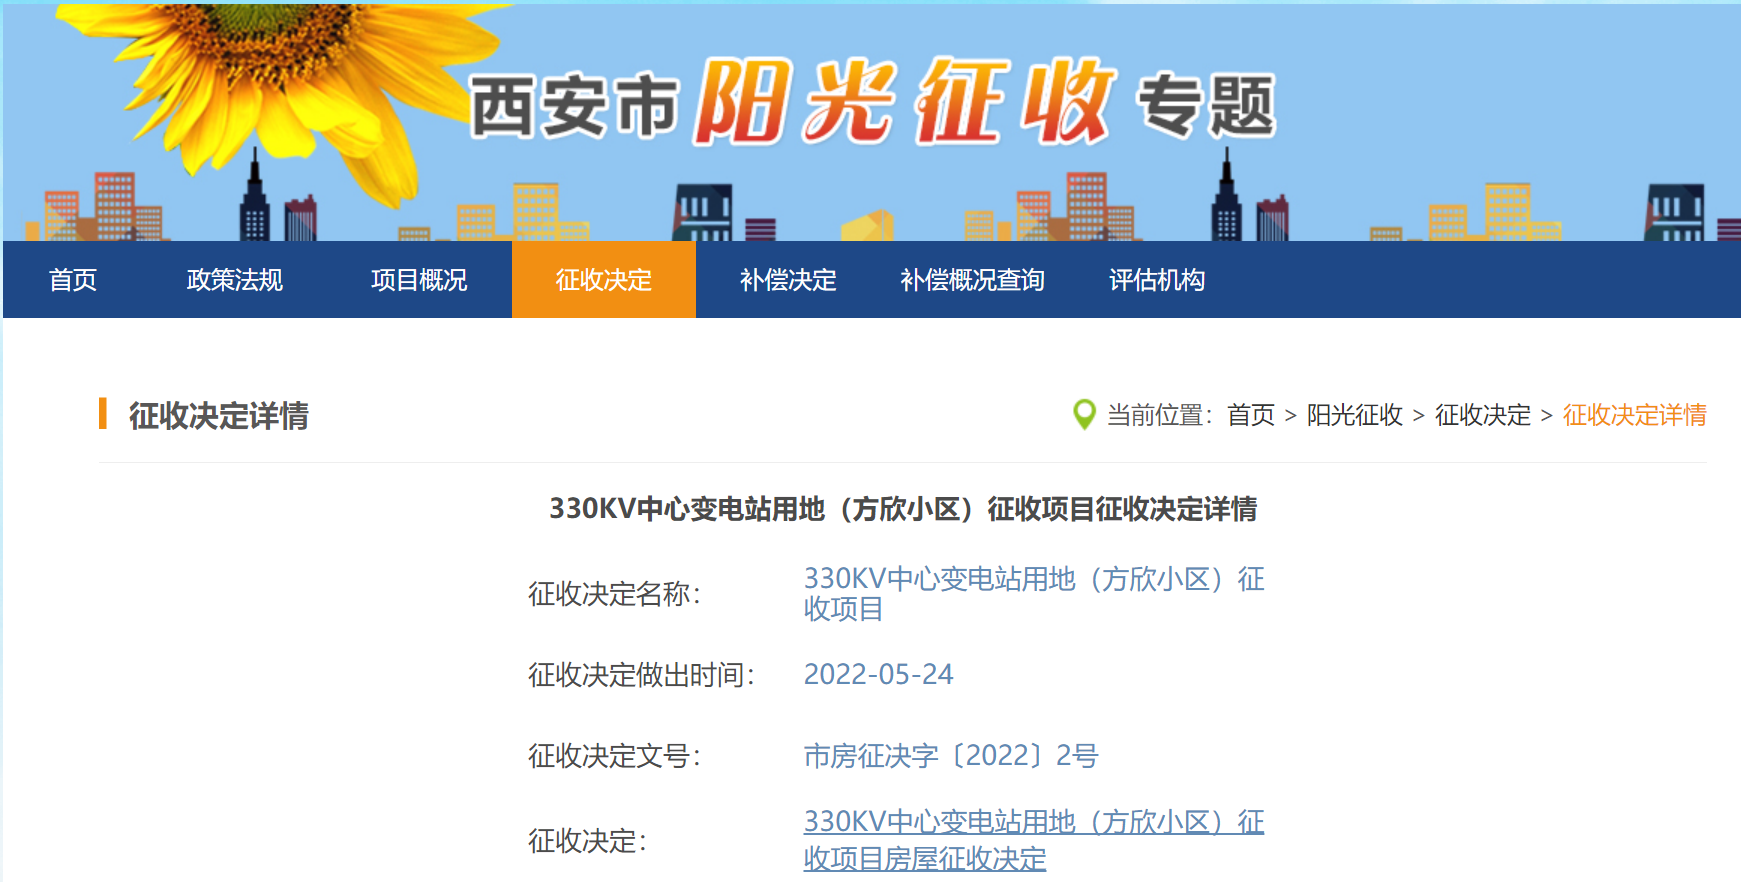1741x882 pixels.
Task: Click 首页 in the breadcrumb trail
Action: [x=1251, y=415]
